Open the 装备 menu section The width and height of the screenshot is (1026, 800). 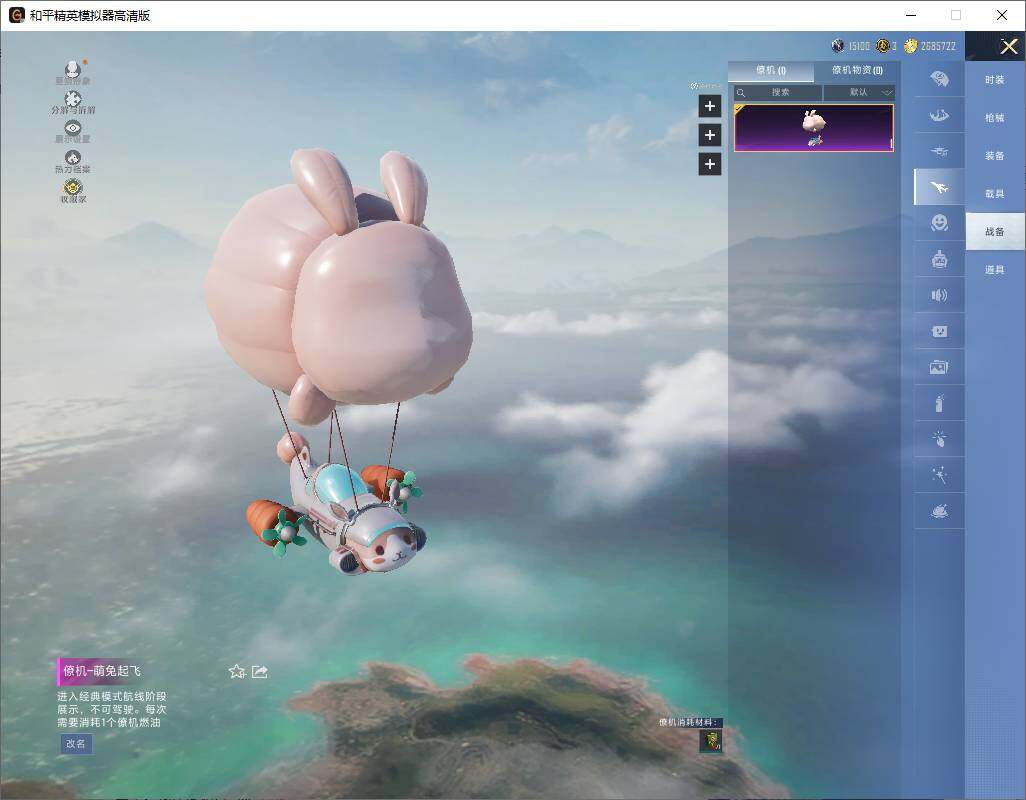[x=995, y=156]
